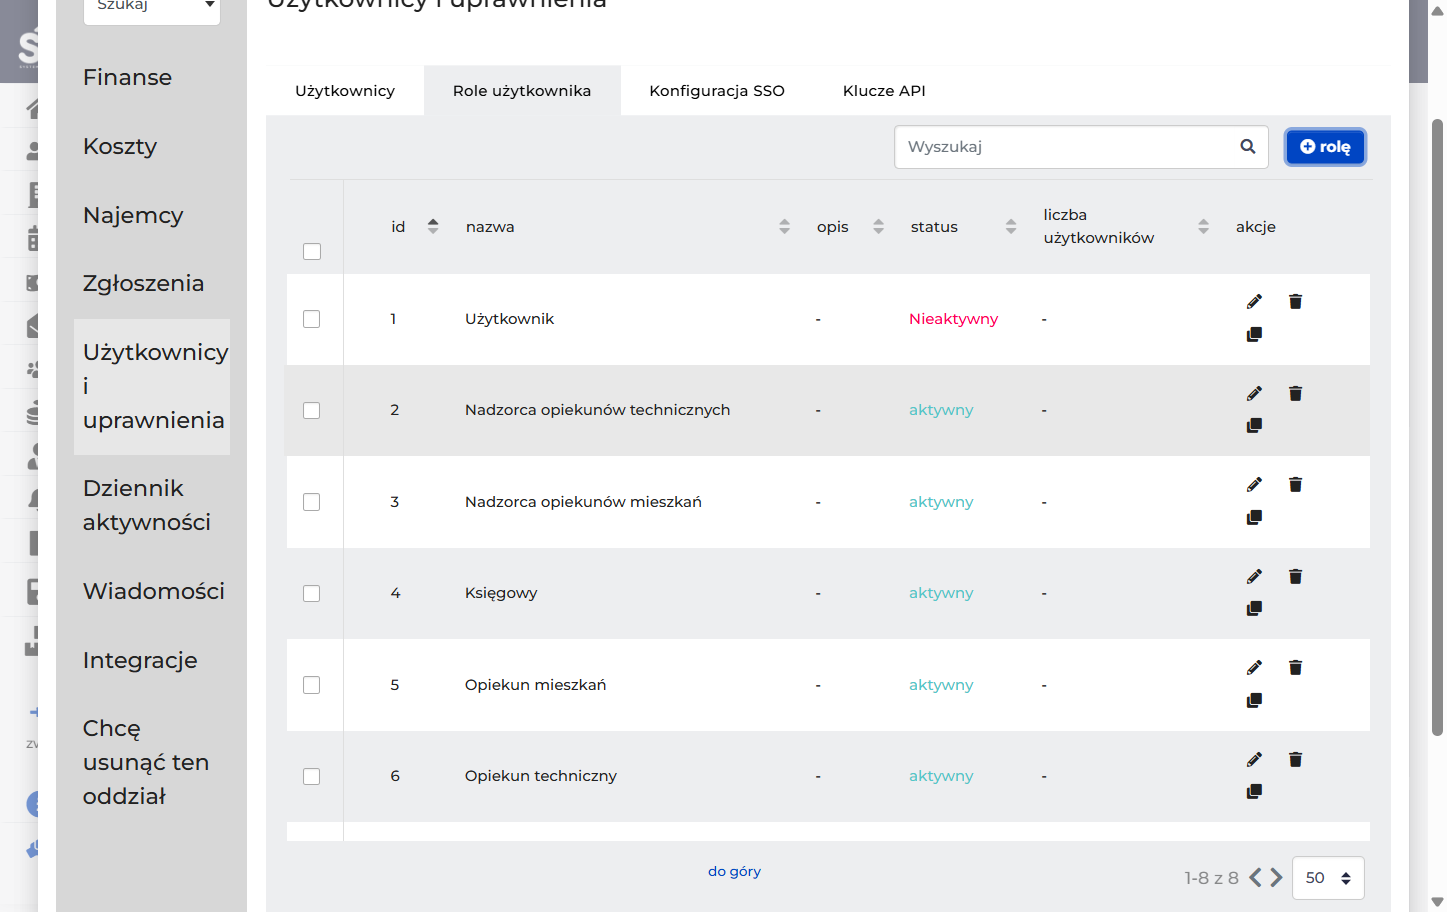Open the rows-per-page dropdown showing 50
1447x912 pixels.
pos(1328,878)
